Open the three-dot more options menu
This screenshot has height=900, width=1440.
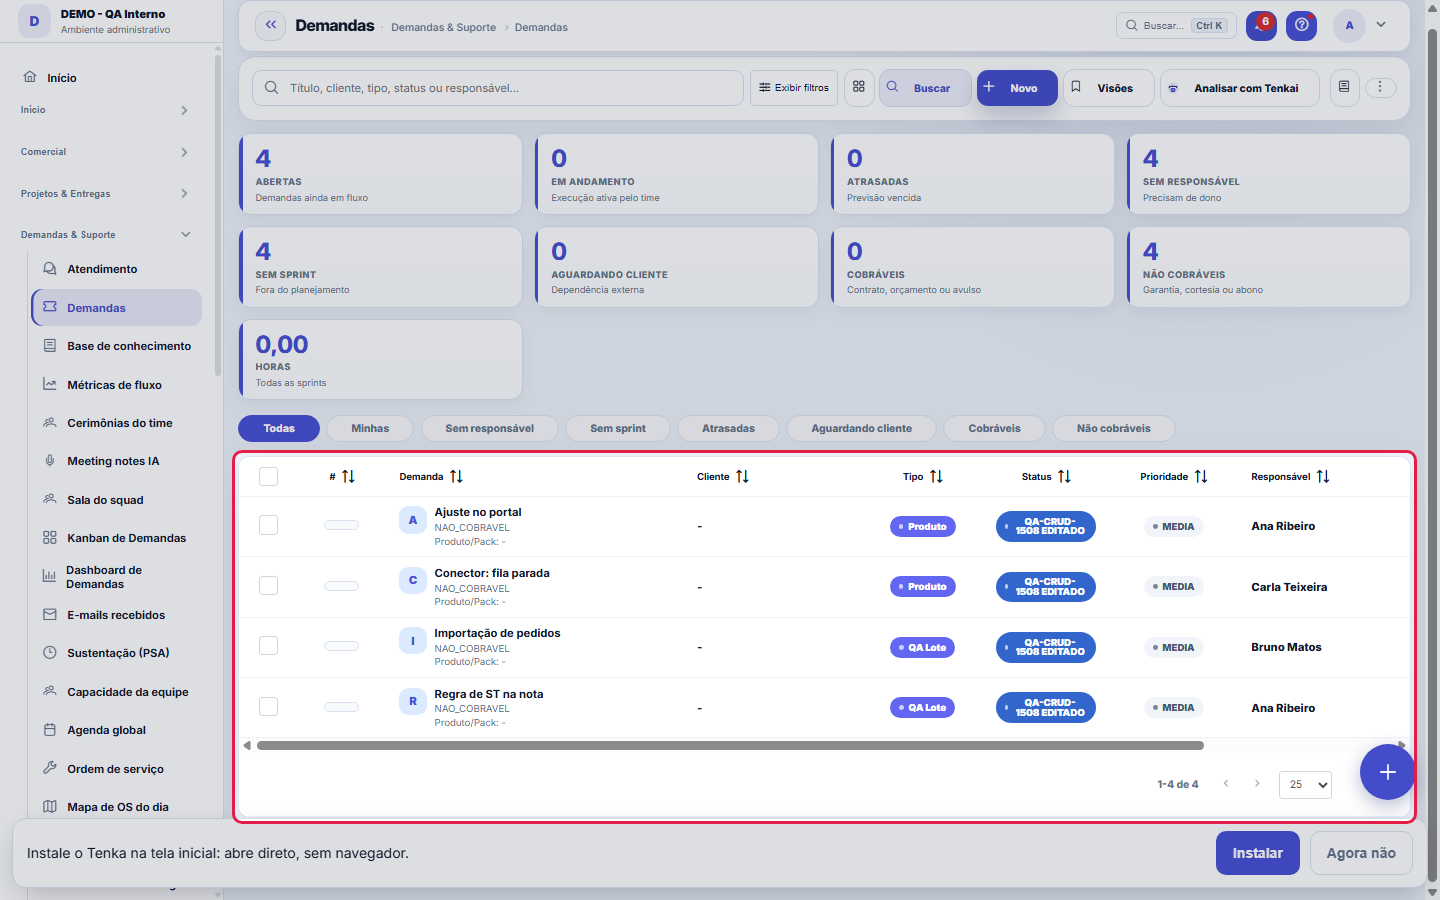coord(1380,87)
